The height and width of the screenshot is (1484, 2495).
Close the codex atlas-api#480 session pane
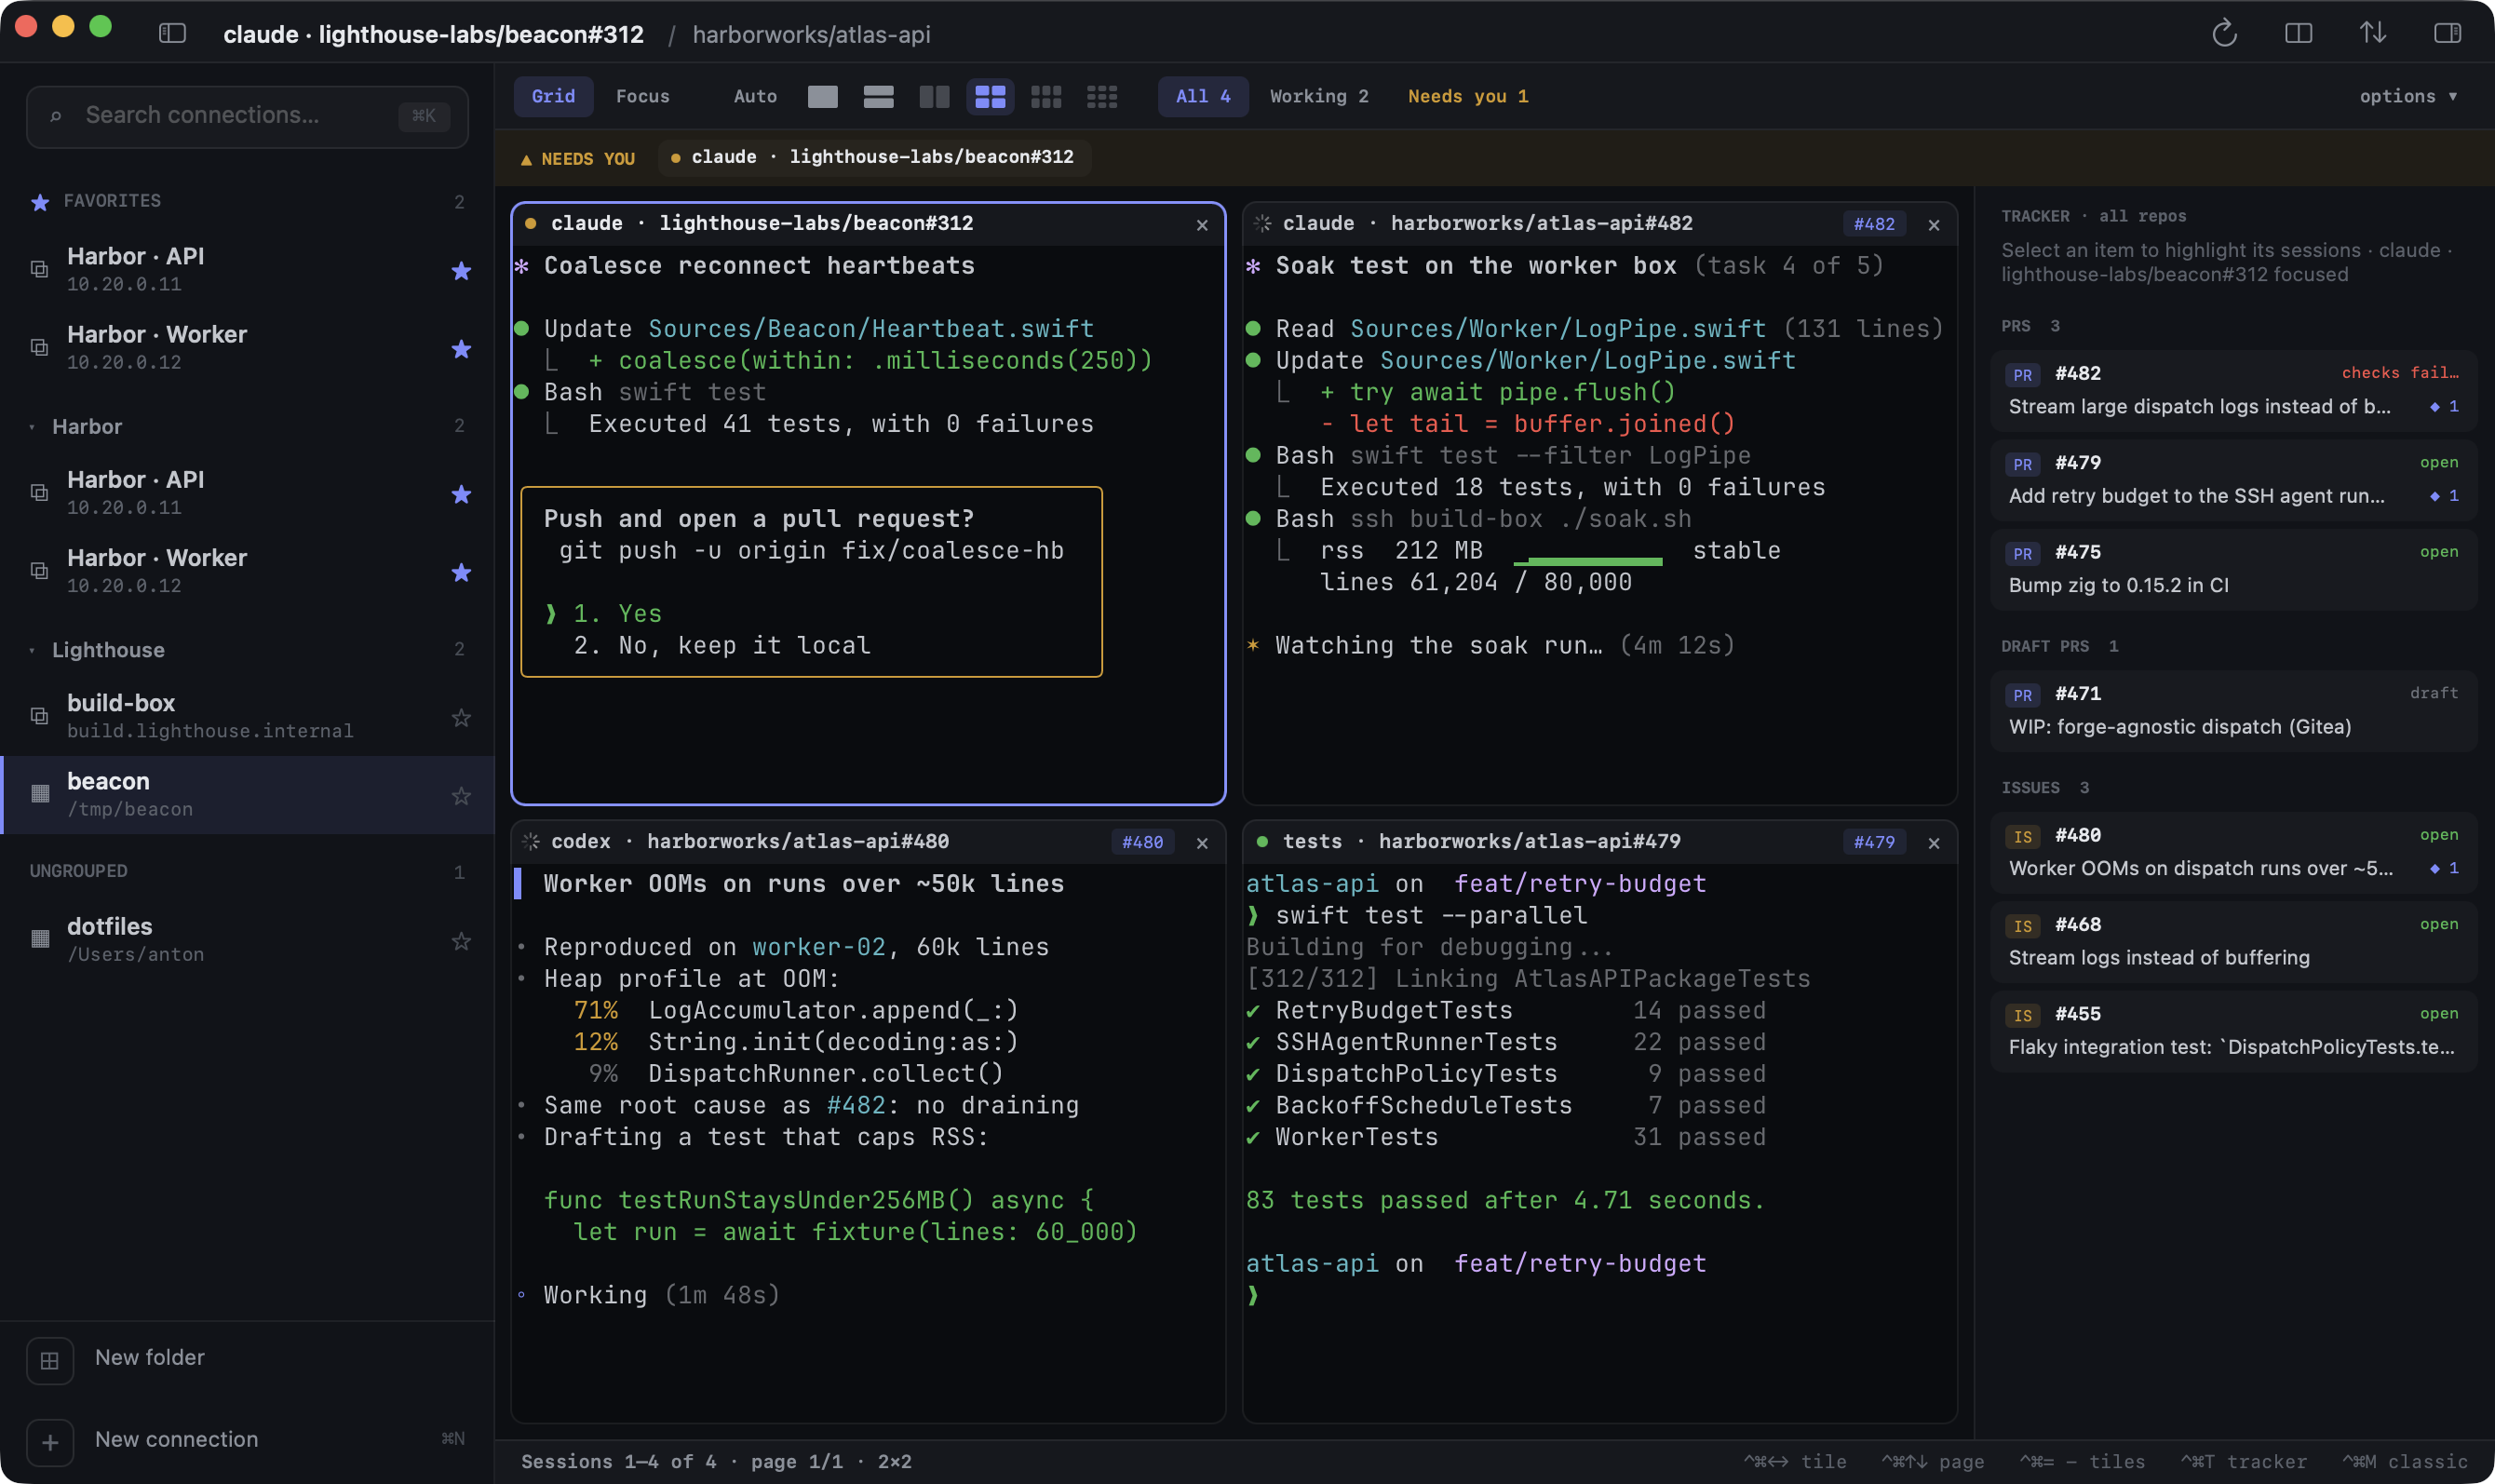tap(1202, 843)
